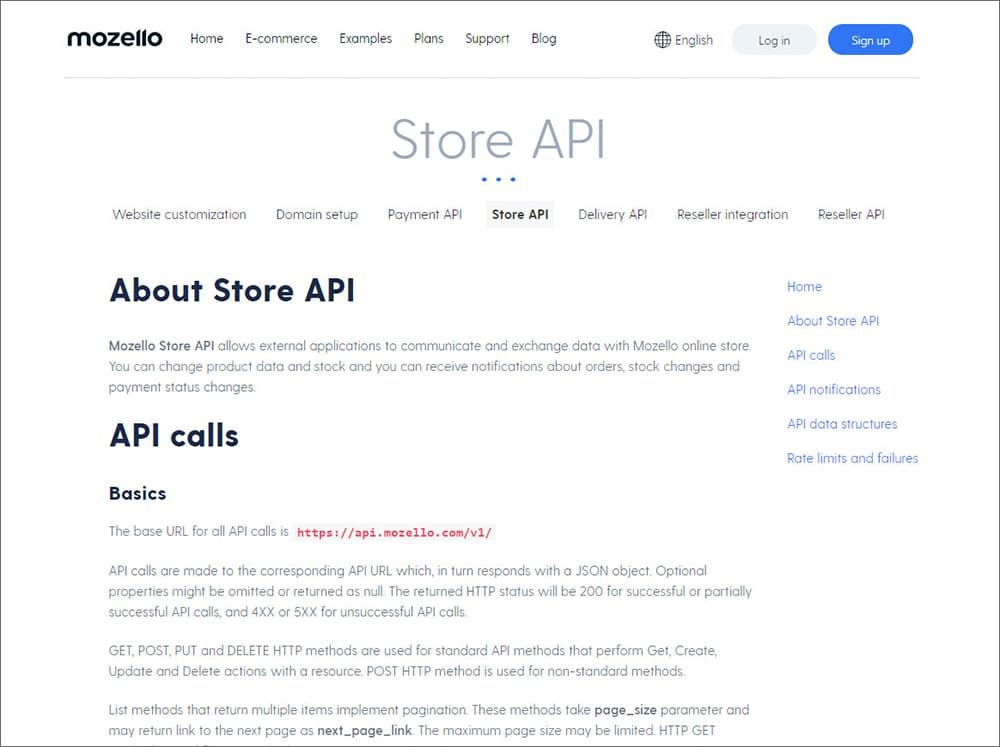Switch to Domain setup tab
1000x747 pixels.
[x=317, y=214]
